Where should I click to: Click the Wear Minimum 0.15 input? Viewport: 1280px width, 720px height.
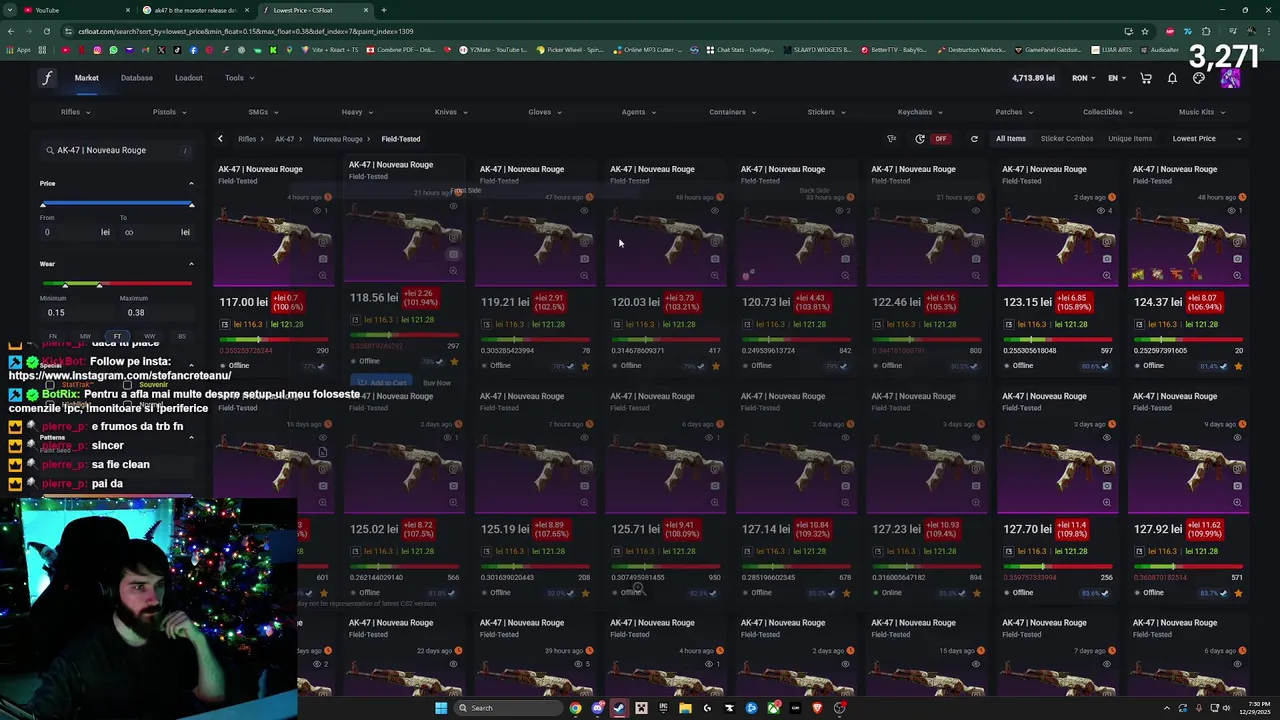coord(75,312)
